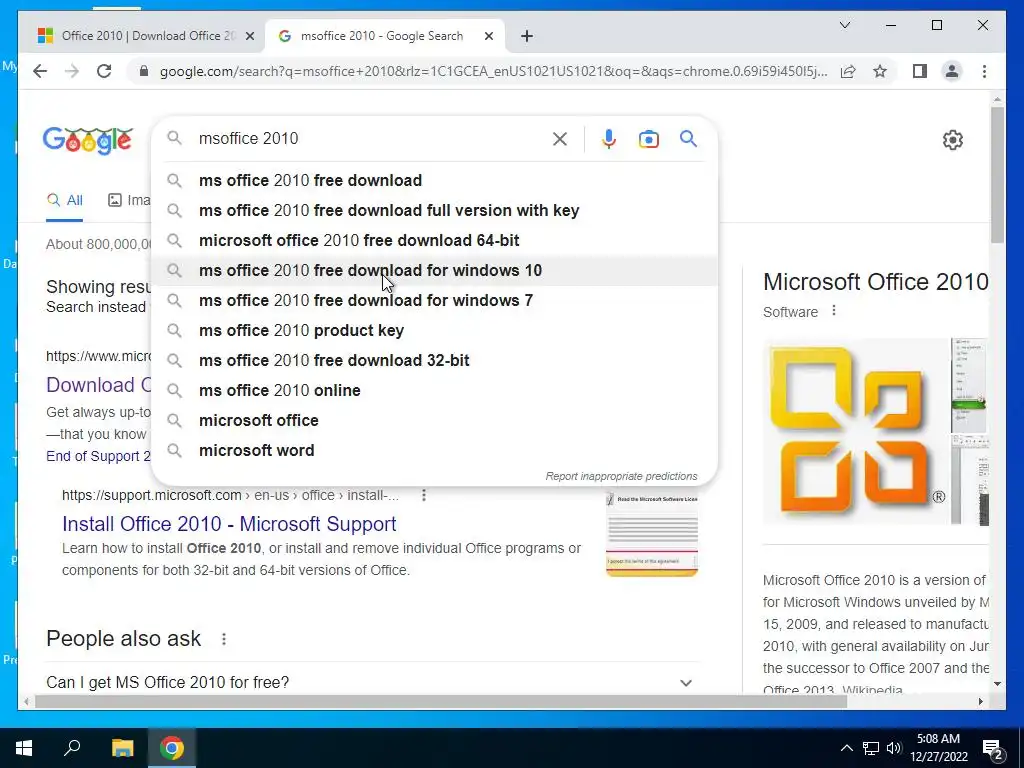The image size is (1024, 768).
Task: Submit search with blue magnifier icon
Action: point(688,138)
